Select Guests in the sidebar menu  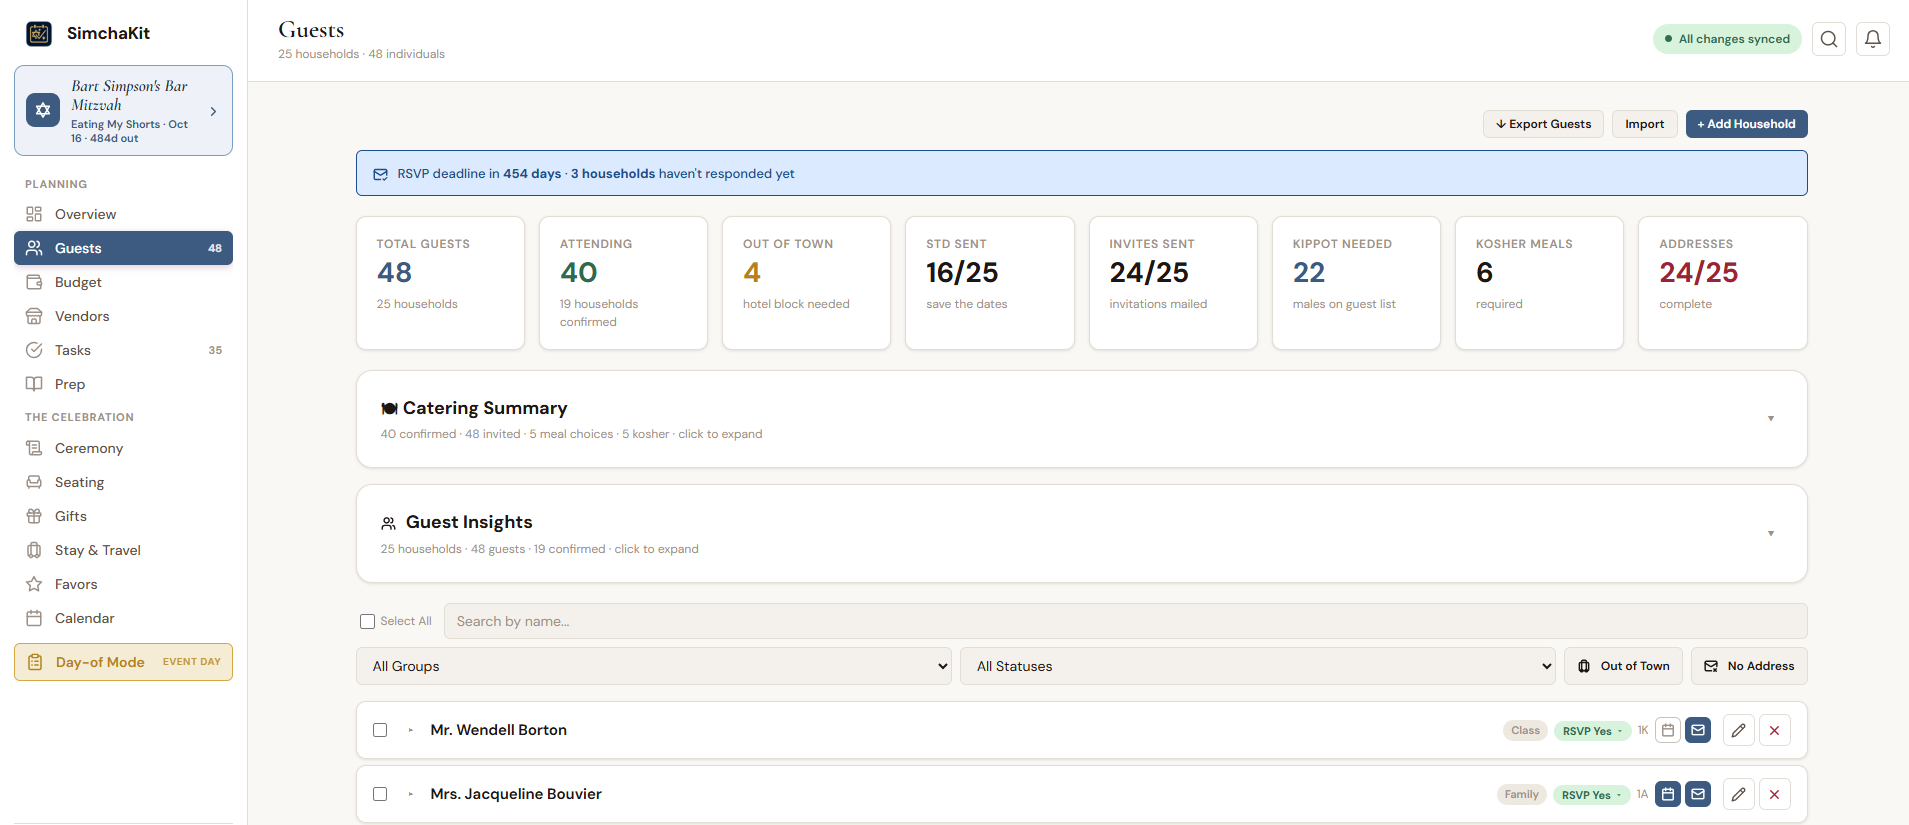[x=123, y=248]
